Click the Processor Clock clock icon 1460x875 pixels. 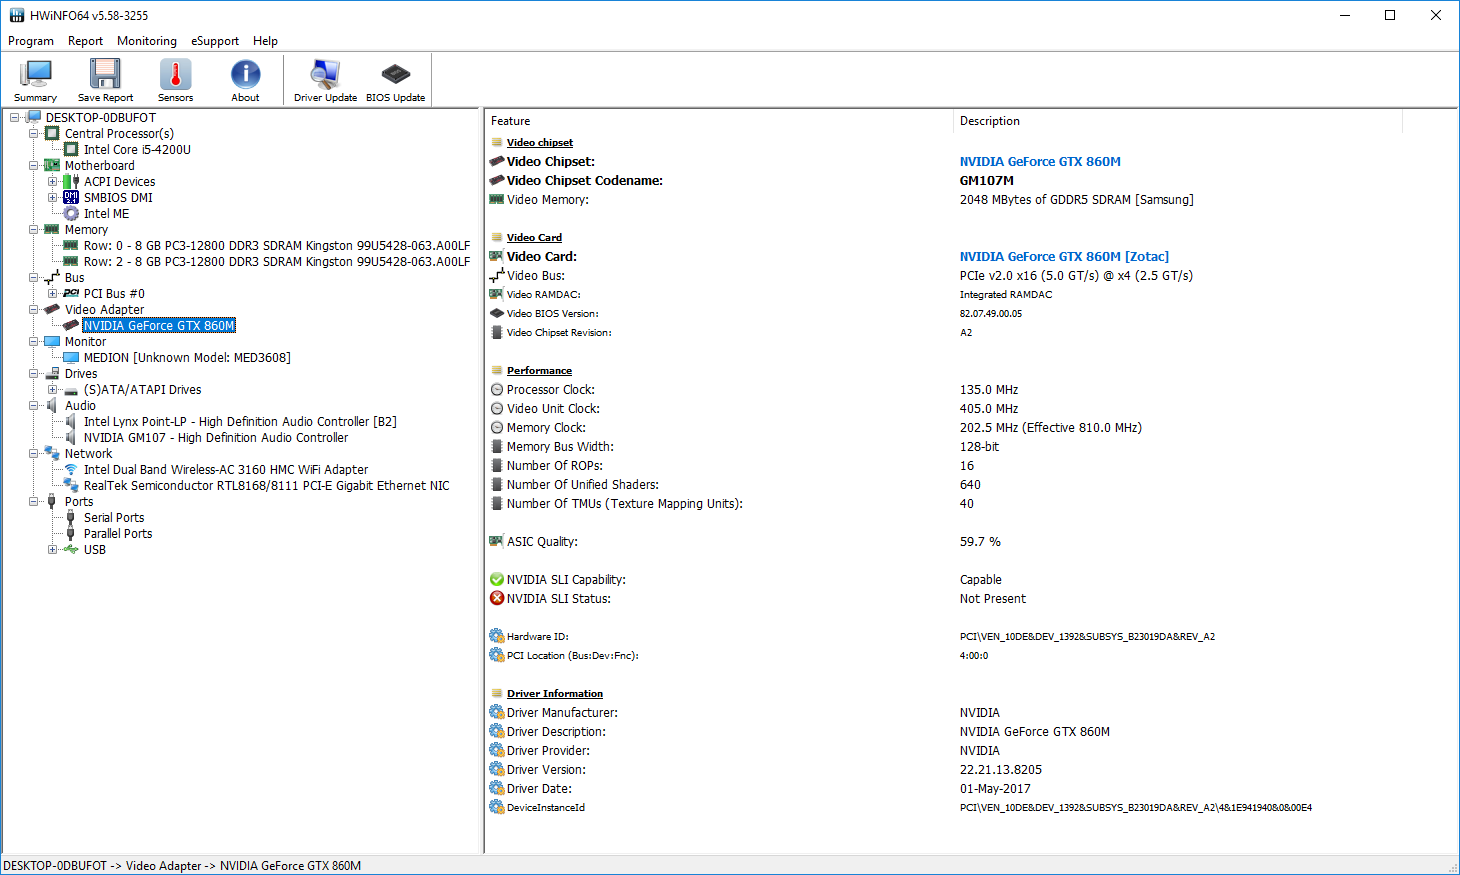[x=496, y=389]
